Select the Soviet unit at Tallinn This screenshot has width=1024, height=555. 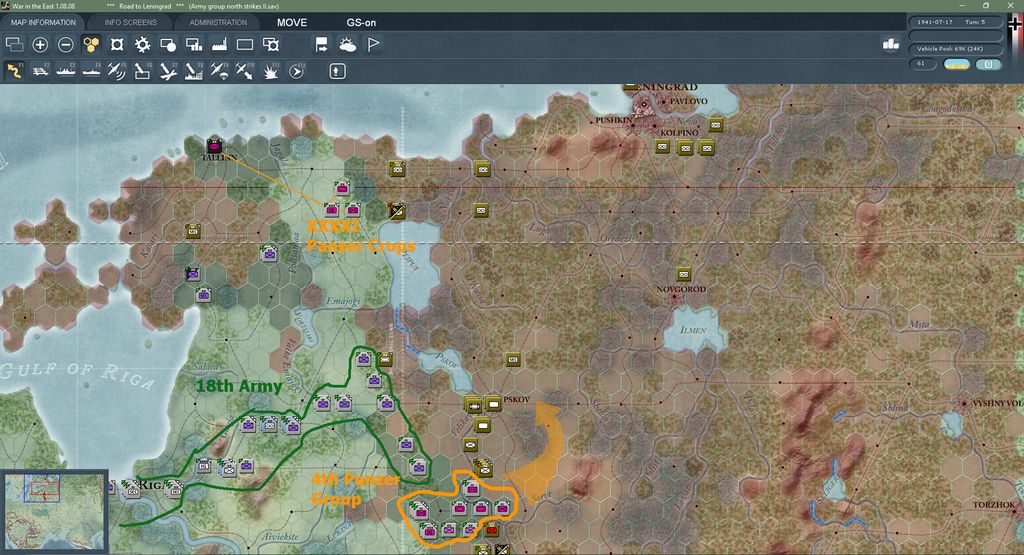click(x=214, y=145)
